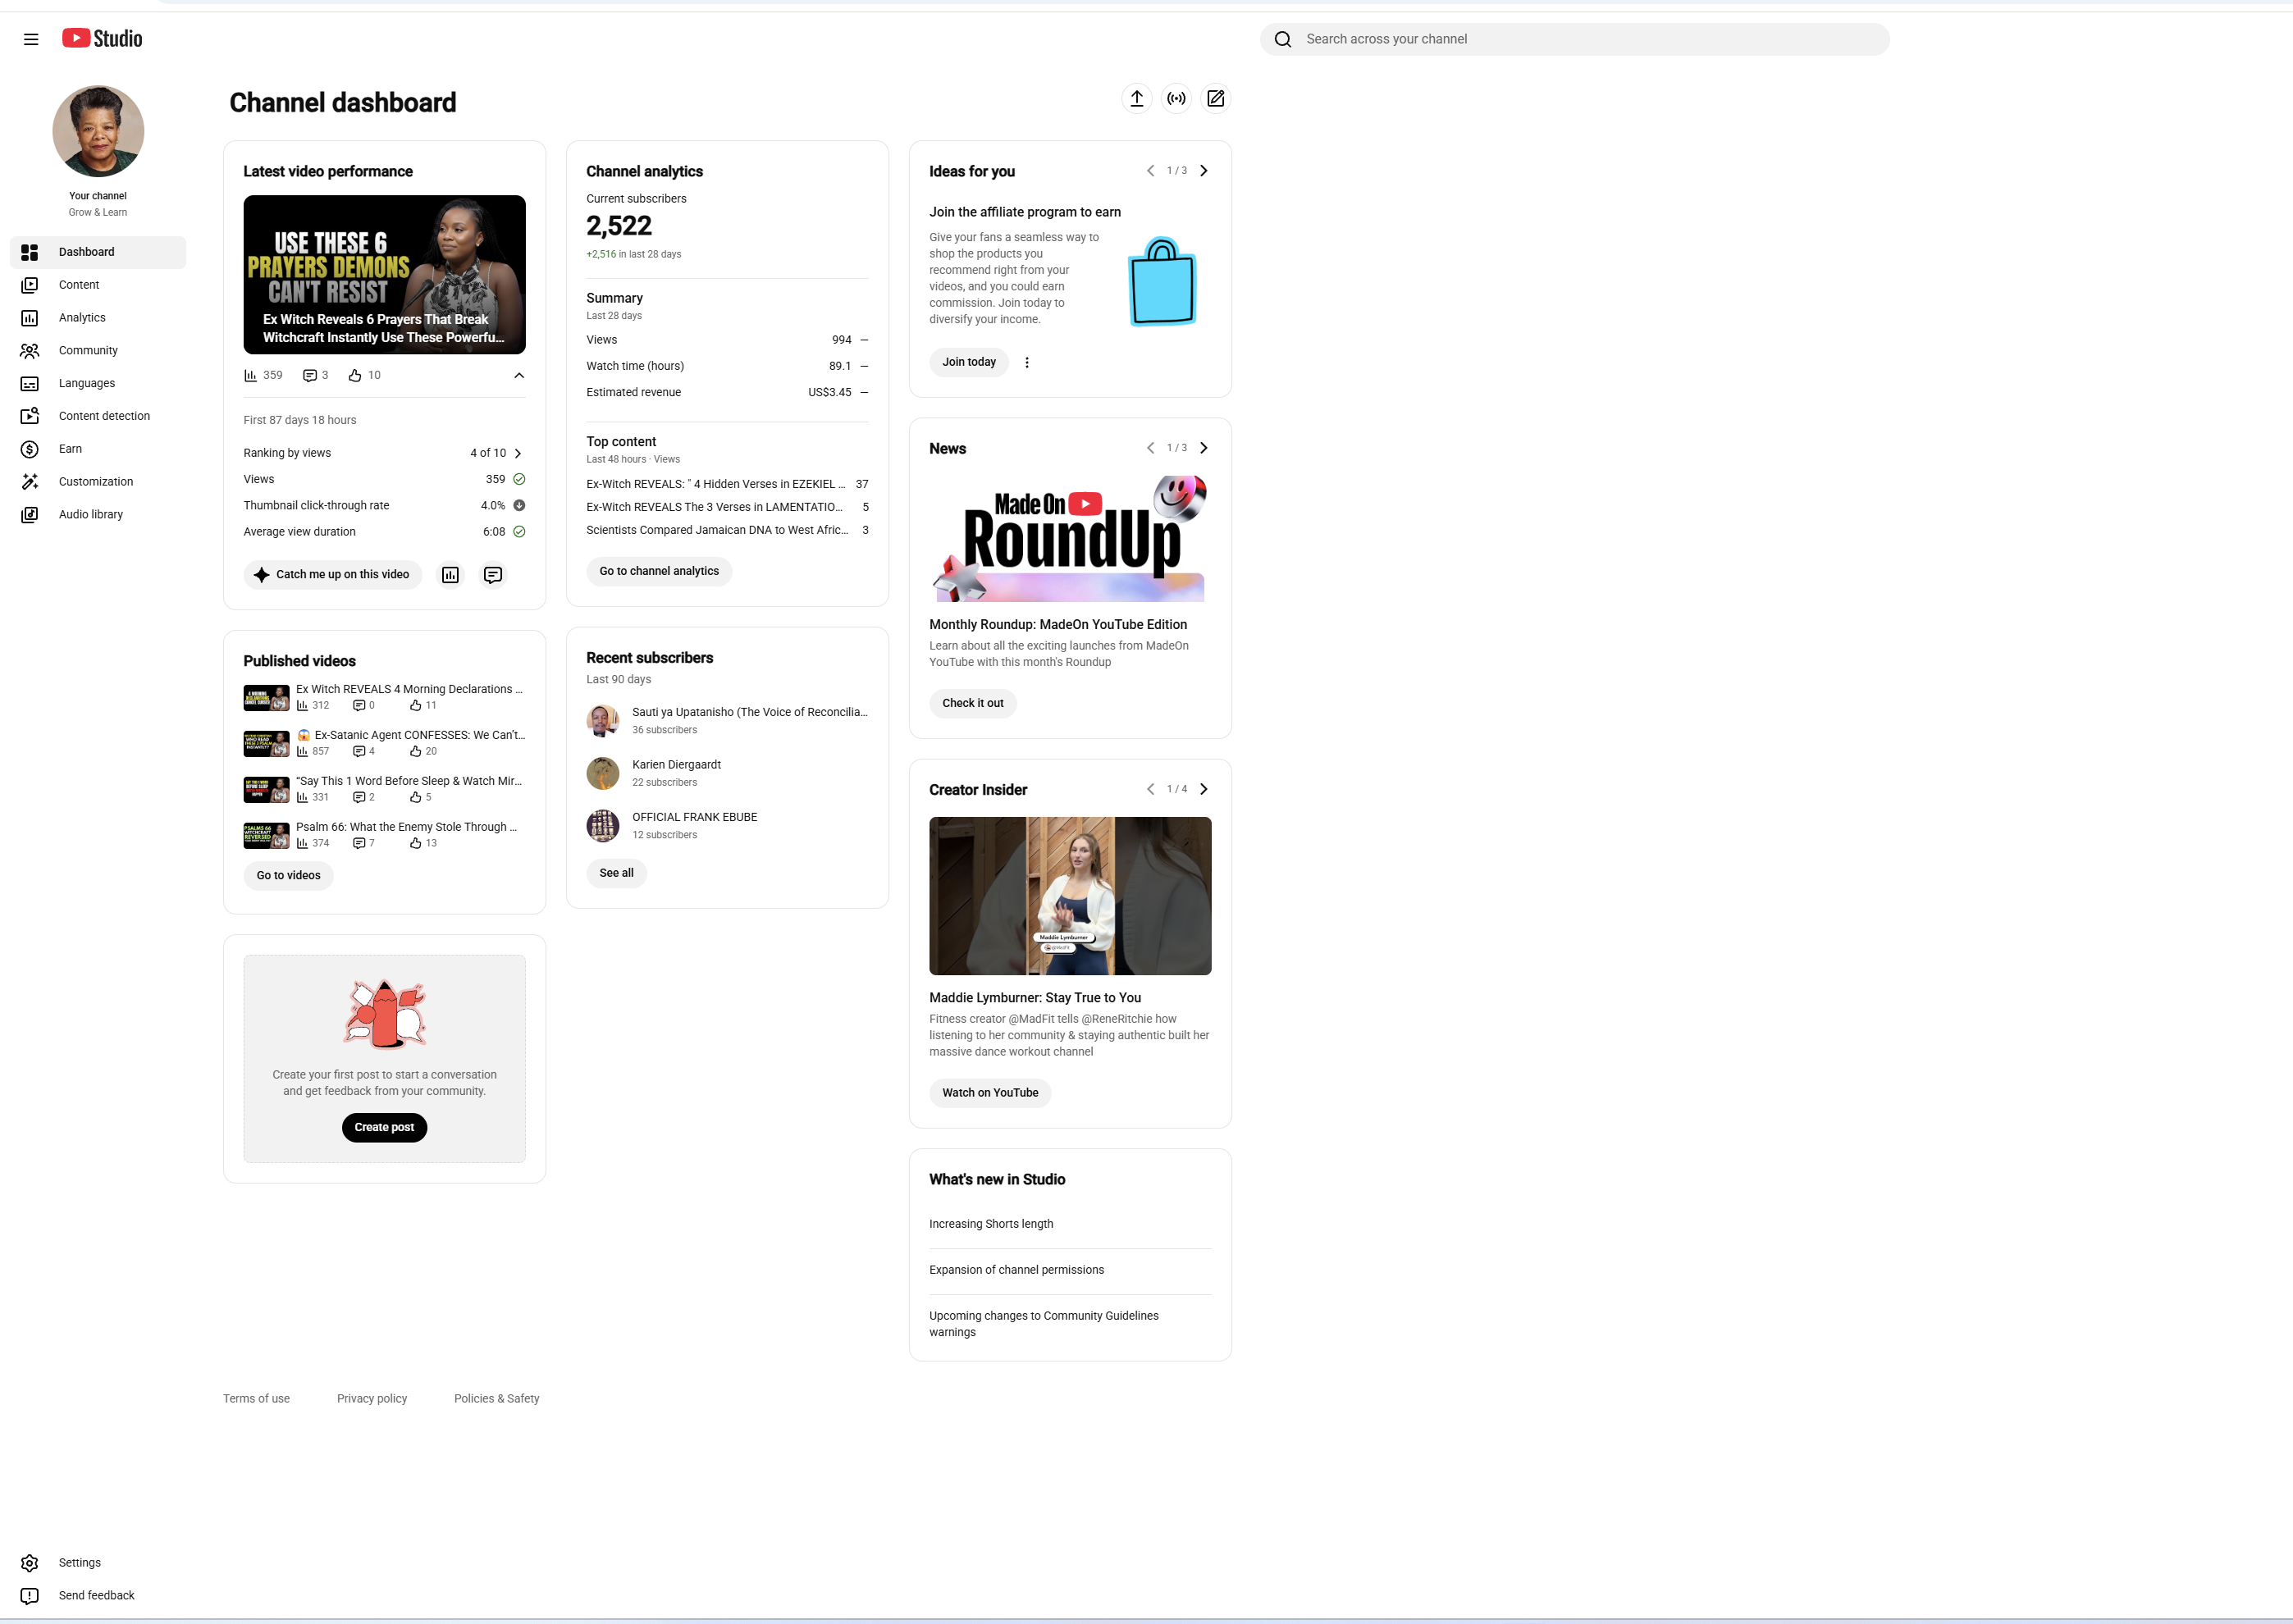Open Upcoming changes to Community Guidelines warnings
This screenshot has height=1624, width=2293.
1044,1324
